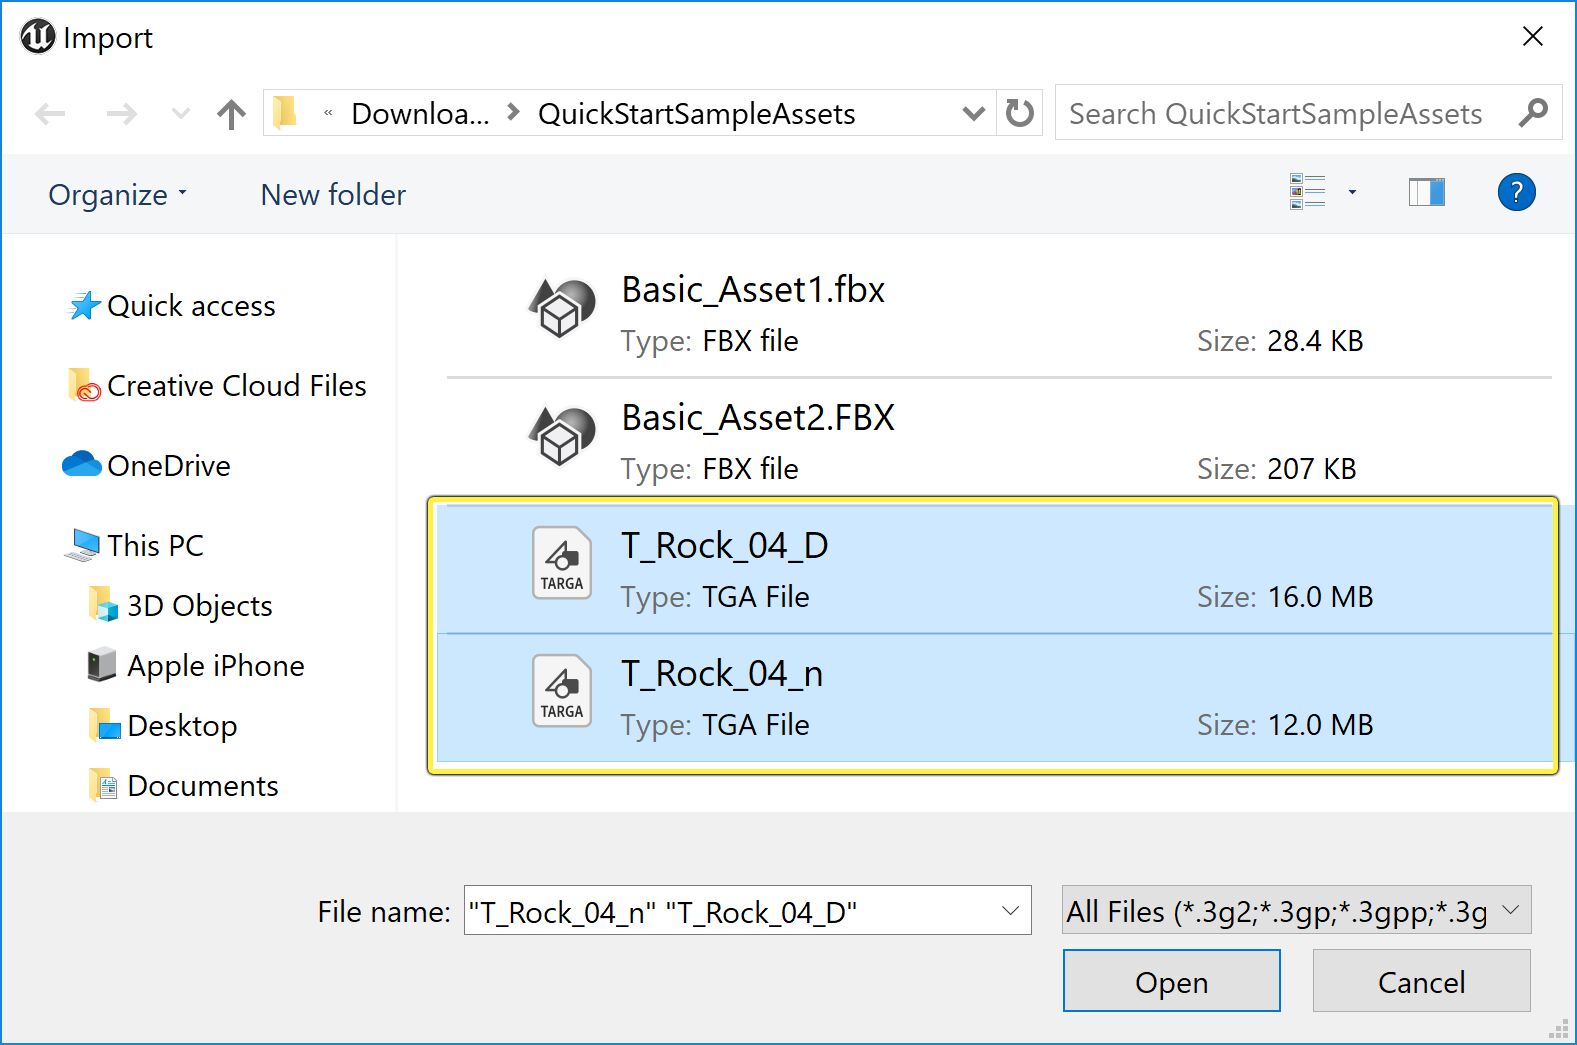
Task: Select the Basic_Asset1.fbx file icon
Action: pos(561,307)
